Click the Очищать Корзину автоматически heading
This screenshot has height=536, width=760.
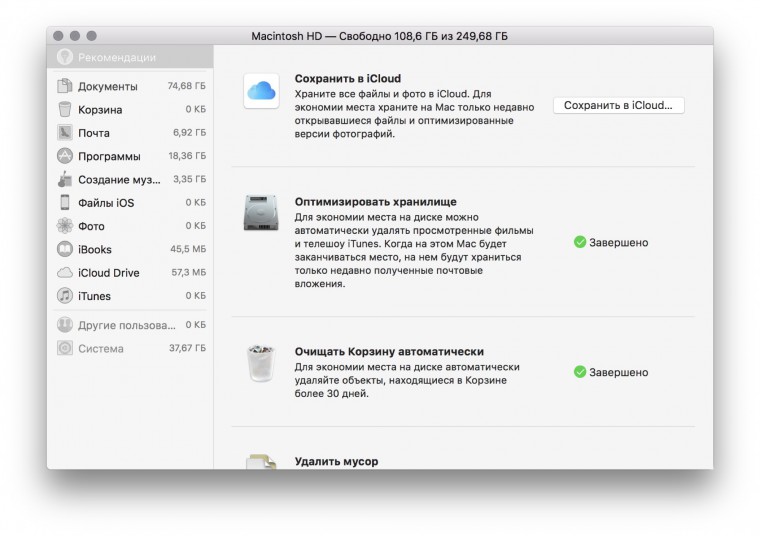tap(389, 351)
